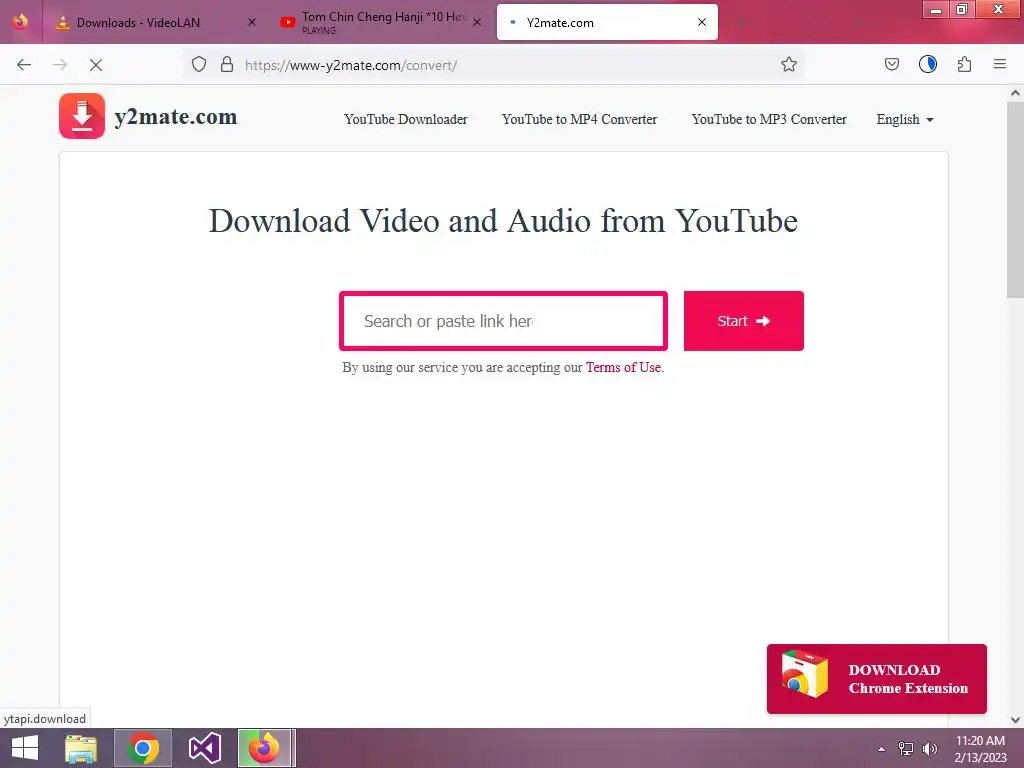
Task: Close the Y2mate.com tab
Action: pos(702,22)
